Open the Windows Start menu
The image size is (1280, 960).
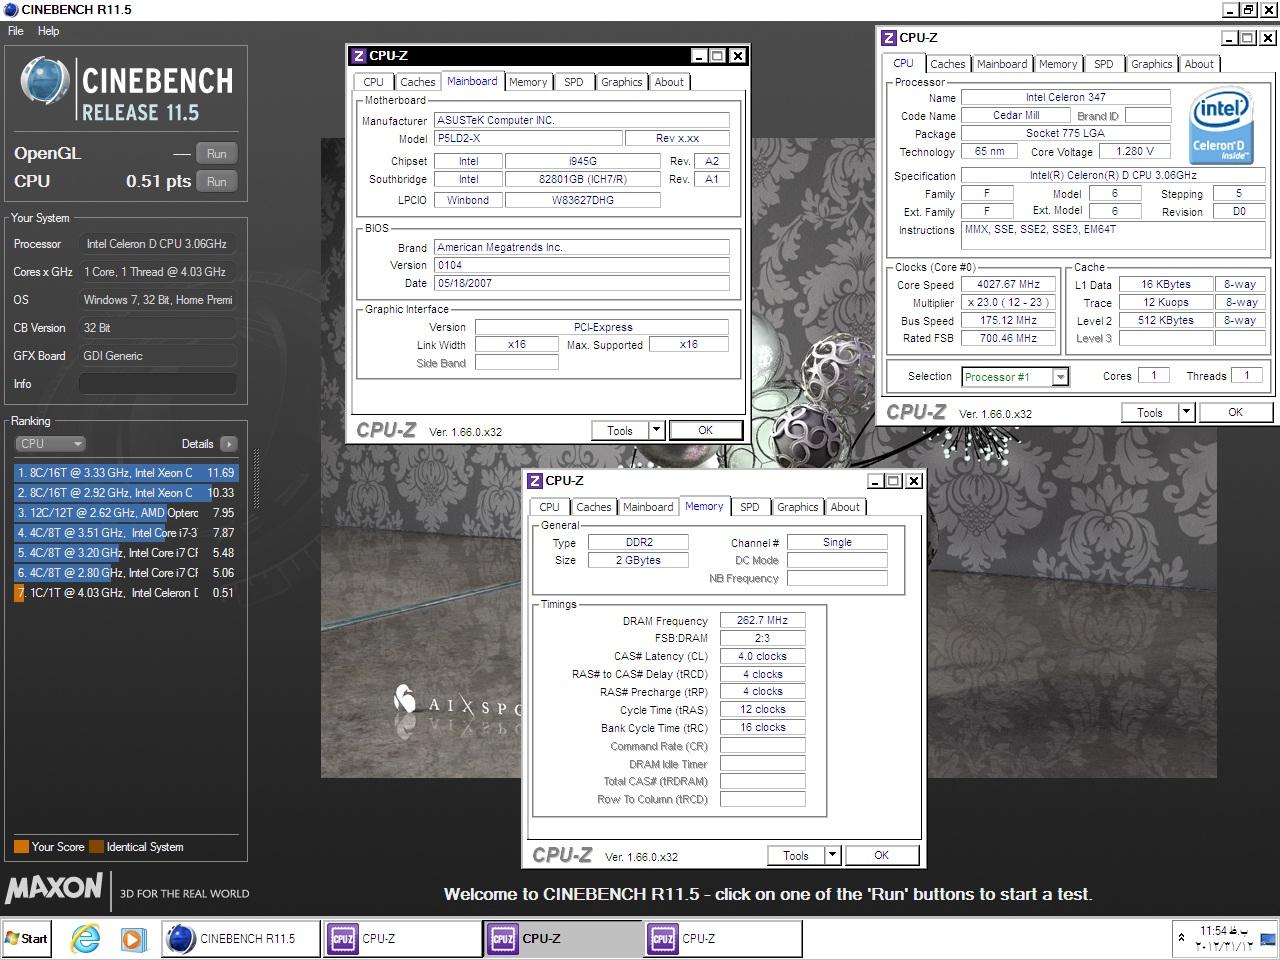click(27, 938)
